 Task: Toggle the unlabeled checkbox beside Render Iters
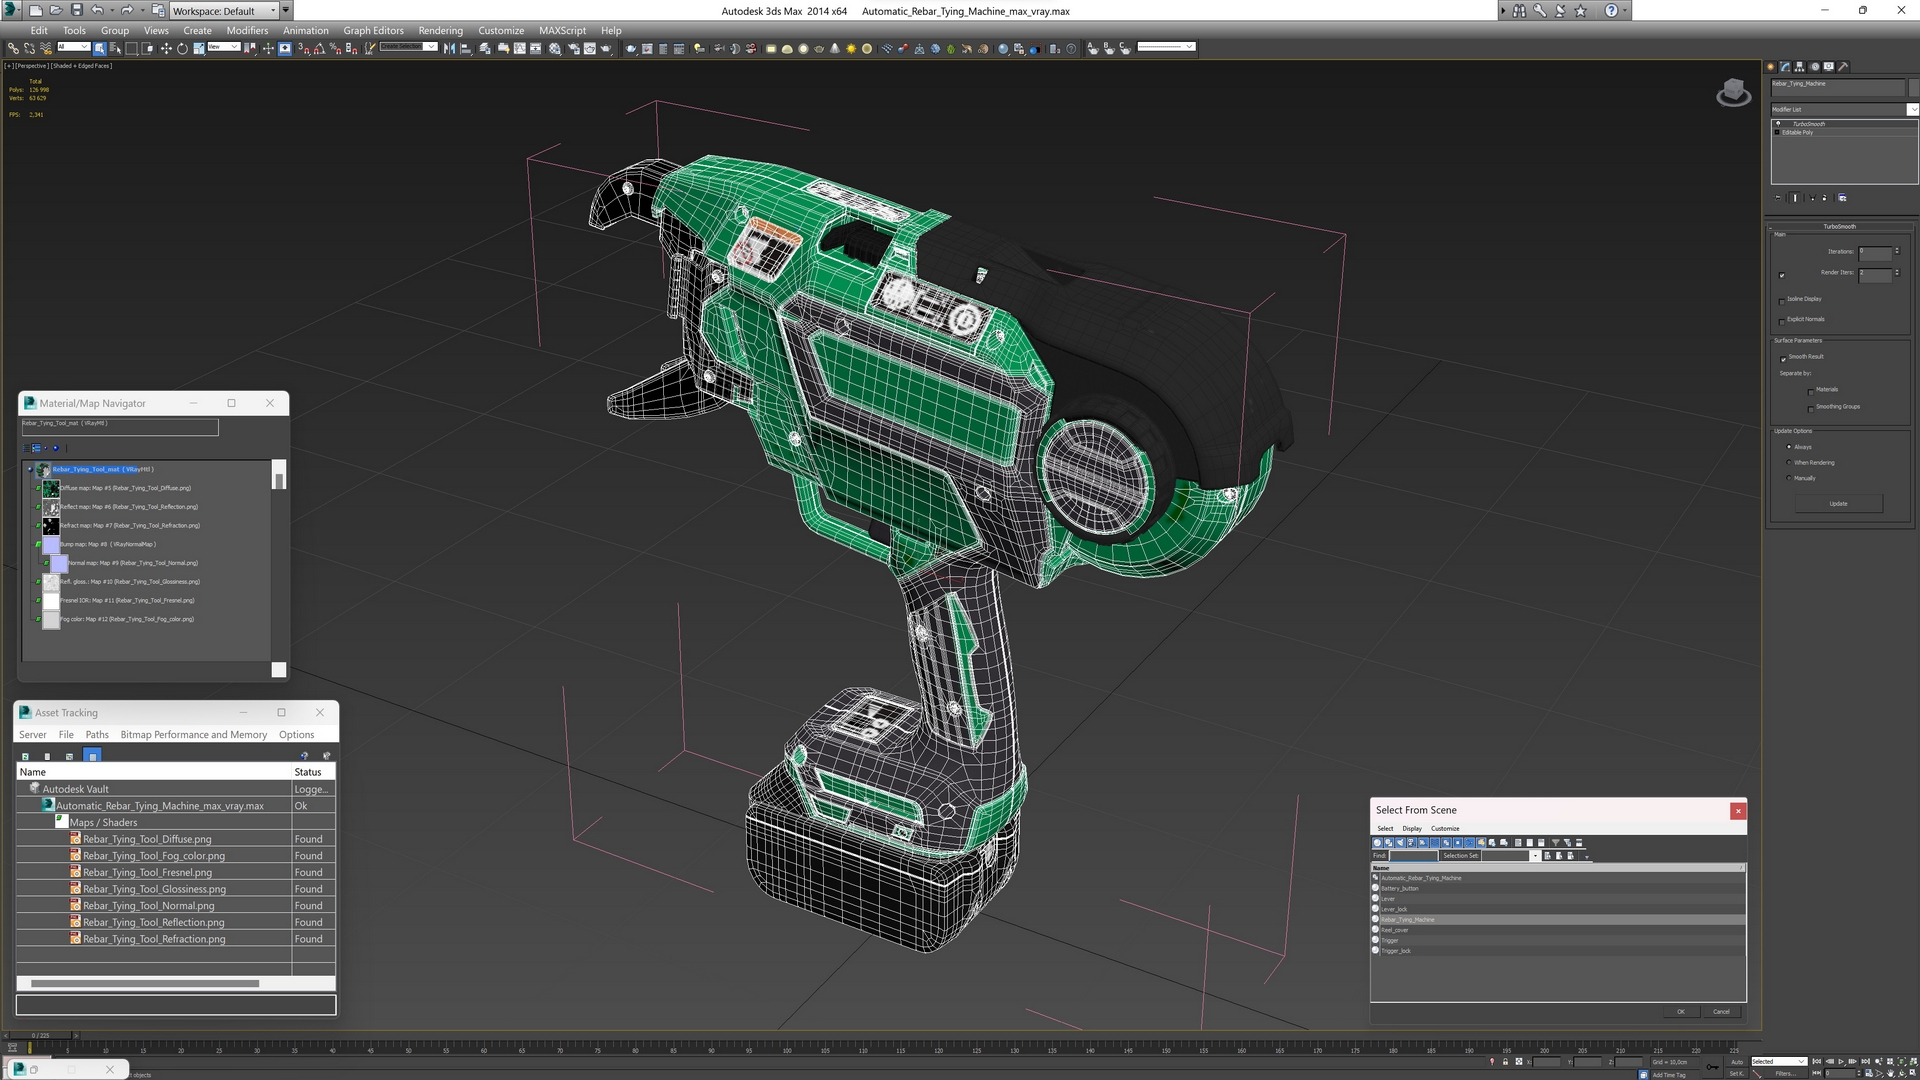click(1782, 274)
